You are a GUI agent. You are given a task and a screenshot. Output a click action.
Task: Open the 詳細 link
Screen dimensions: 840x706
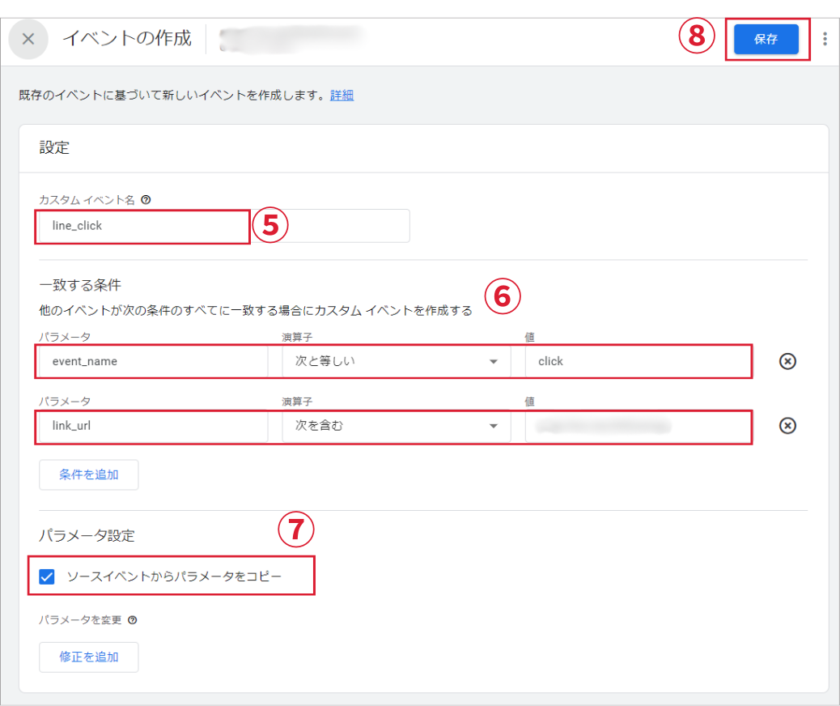342,96
